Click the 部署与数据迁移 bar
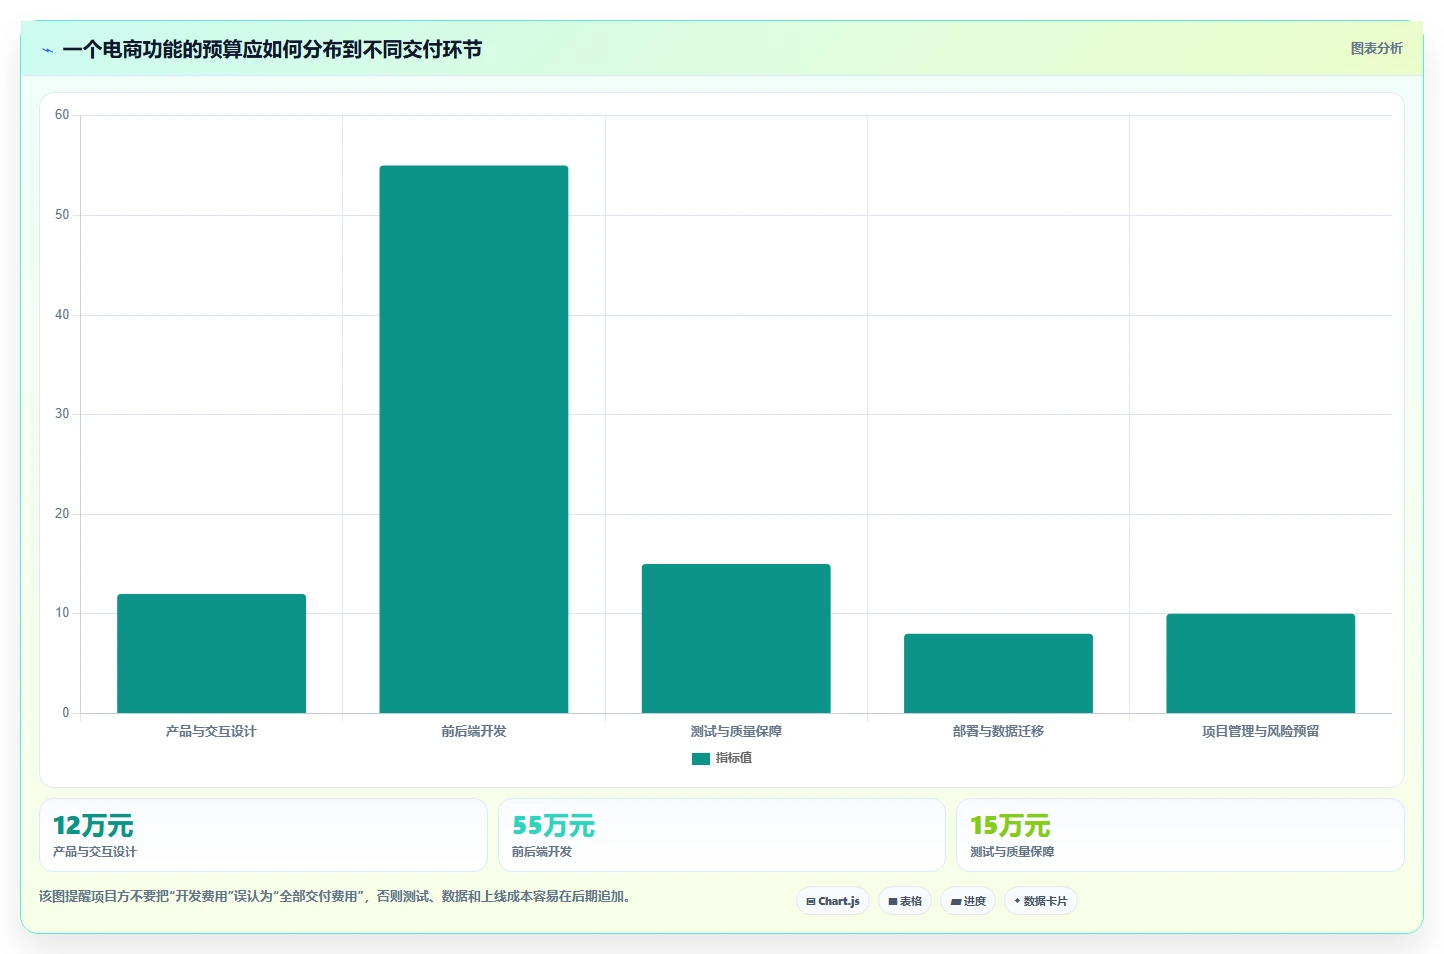 tap(998, 673)
